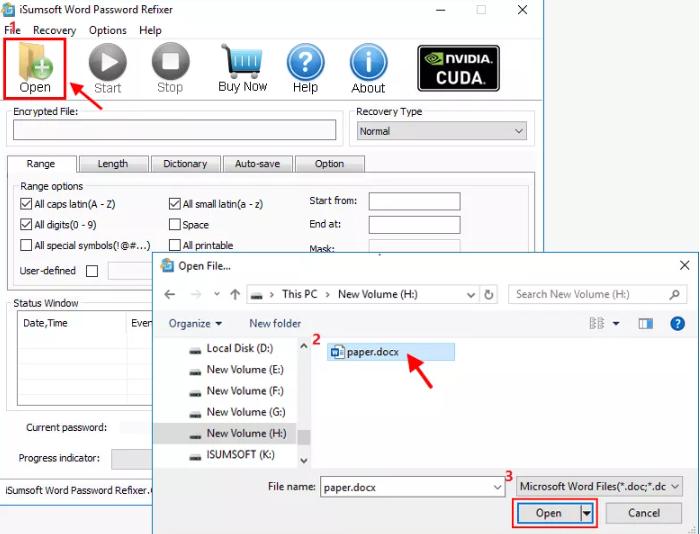Open the Organize dropdown menu
700x534 pixels.
pyautogui.click(x=195, y=323)
